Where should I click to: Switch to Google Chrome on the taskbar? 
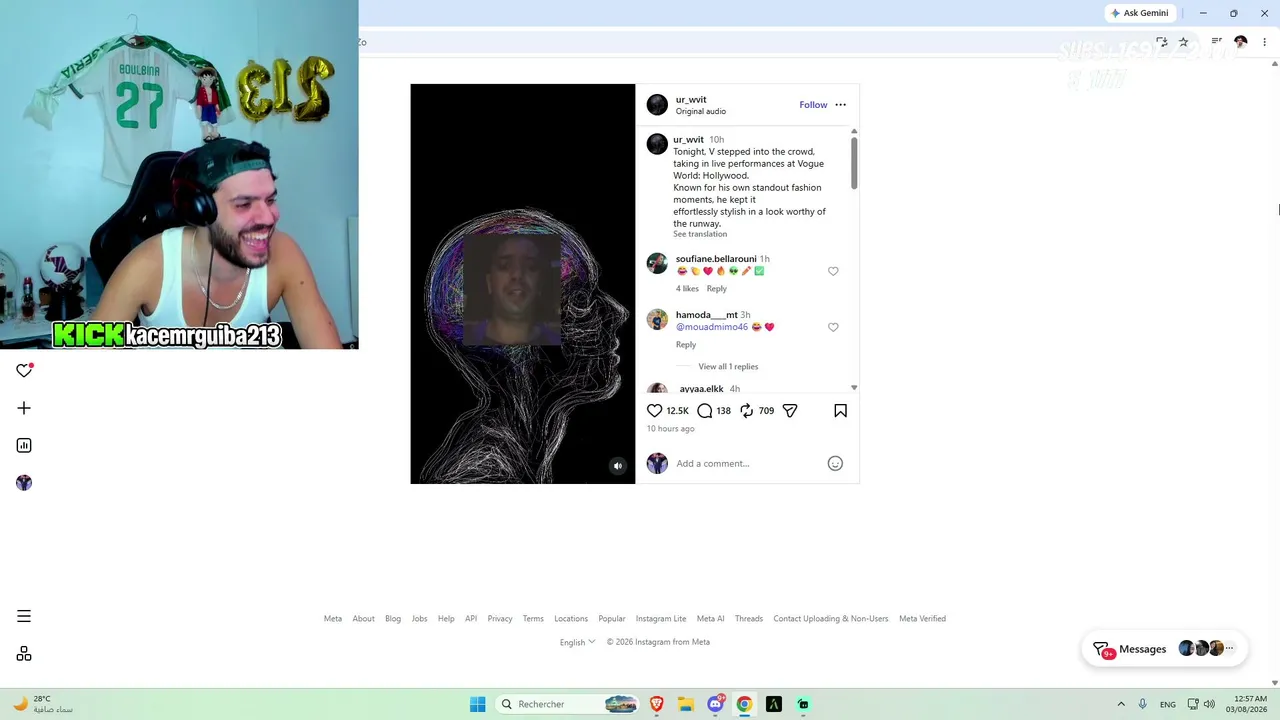coord(744,704)
